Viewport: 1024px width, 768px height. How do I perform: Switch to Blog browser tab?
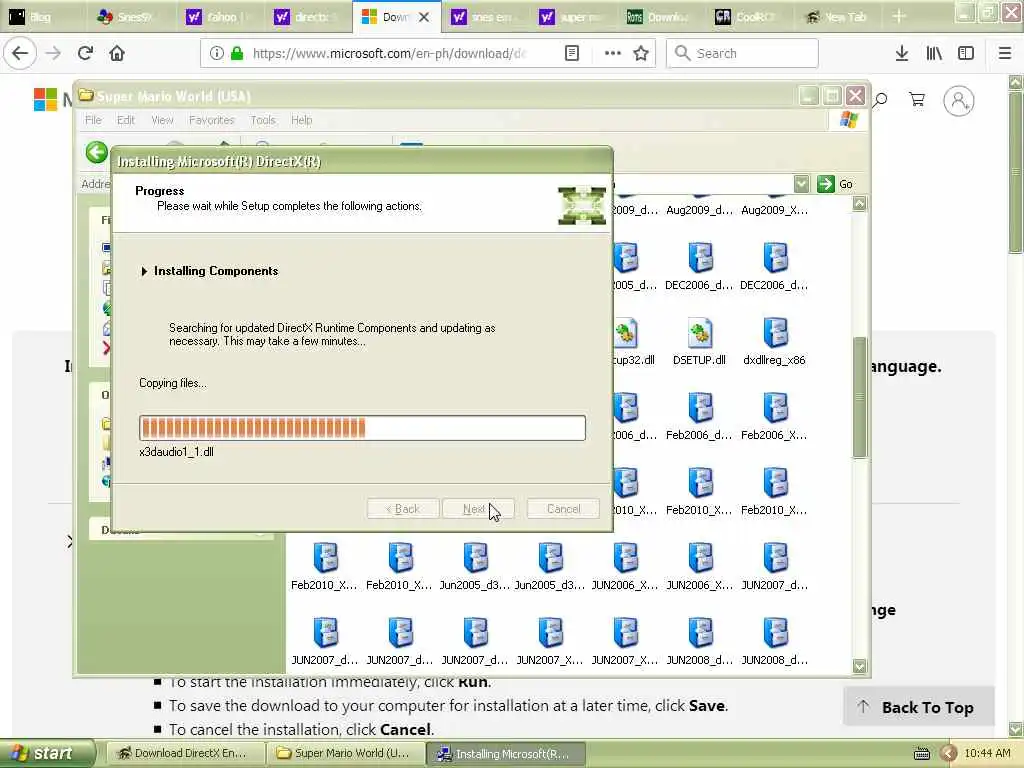click(40, 16)
